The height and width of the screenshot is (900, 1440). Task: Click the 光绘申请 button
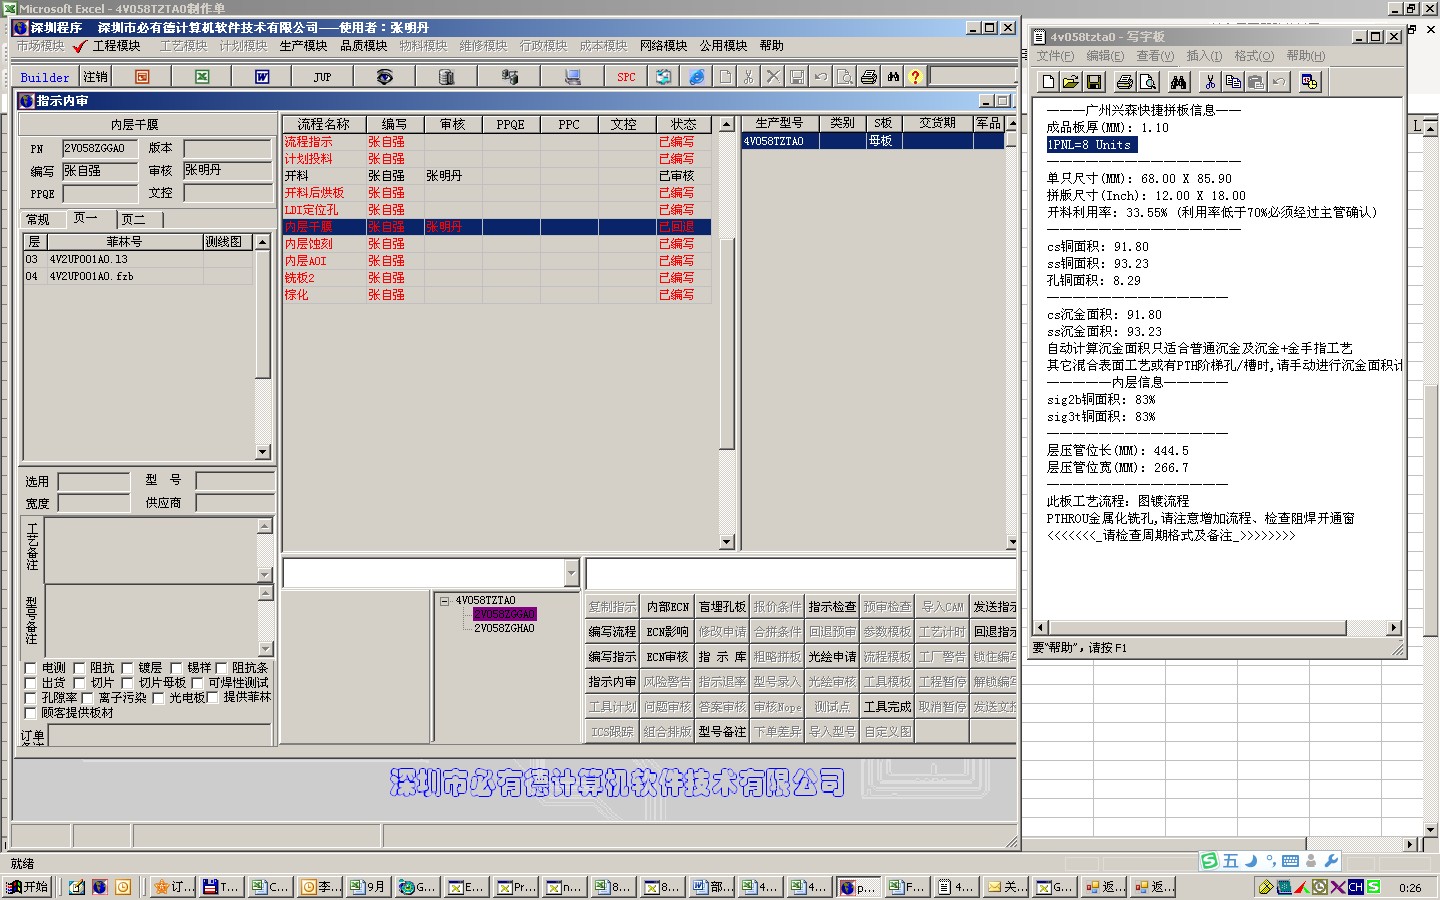(832, 657)
